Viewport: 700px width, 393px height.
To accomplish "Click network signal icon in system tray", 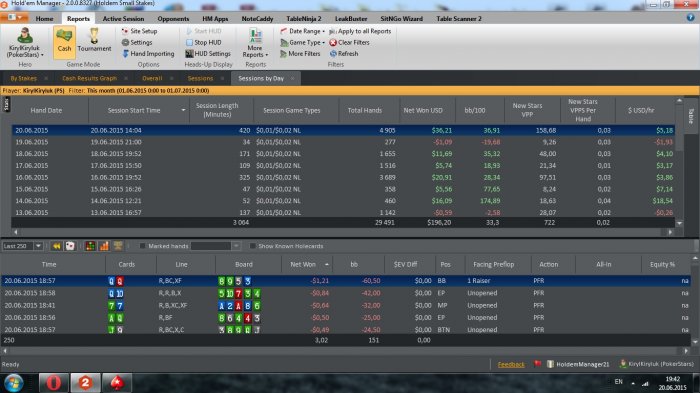I will click(646, 383).
